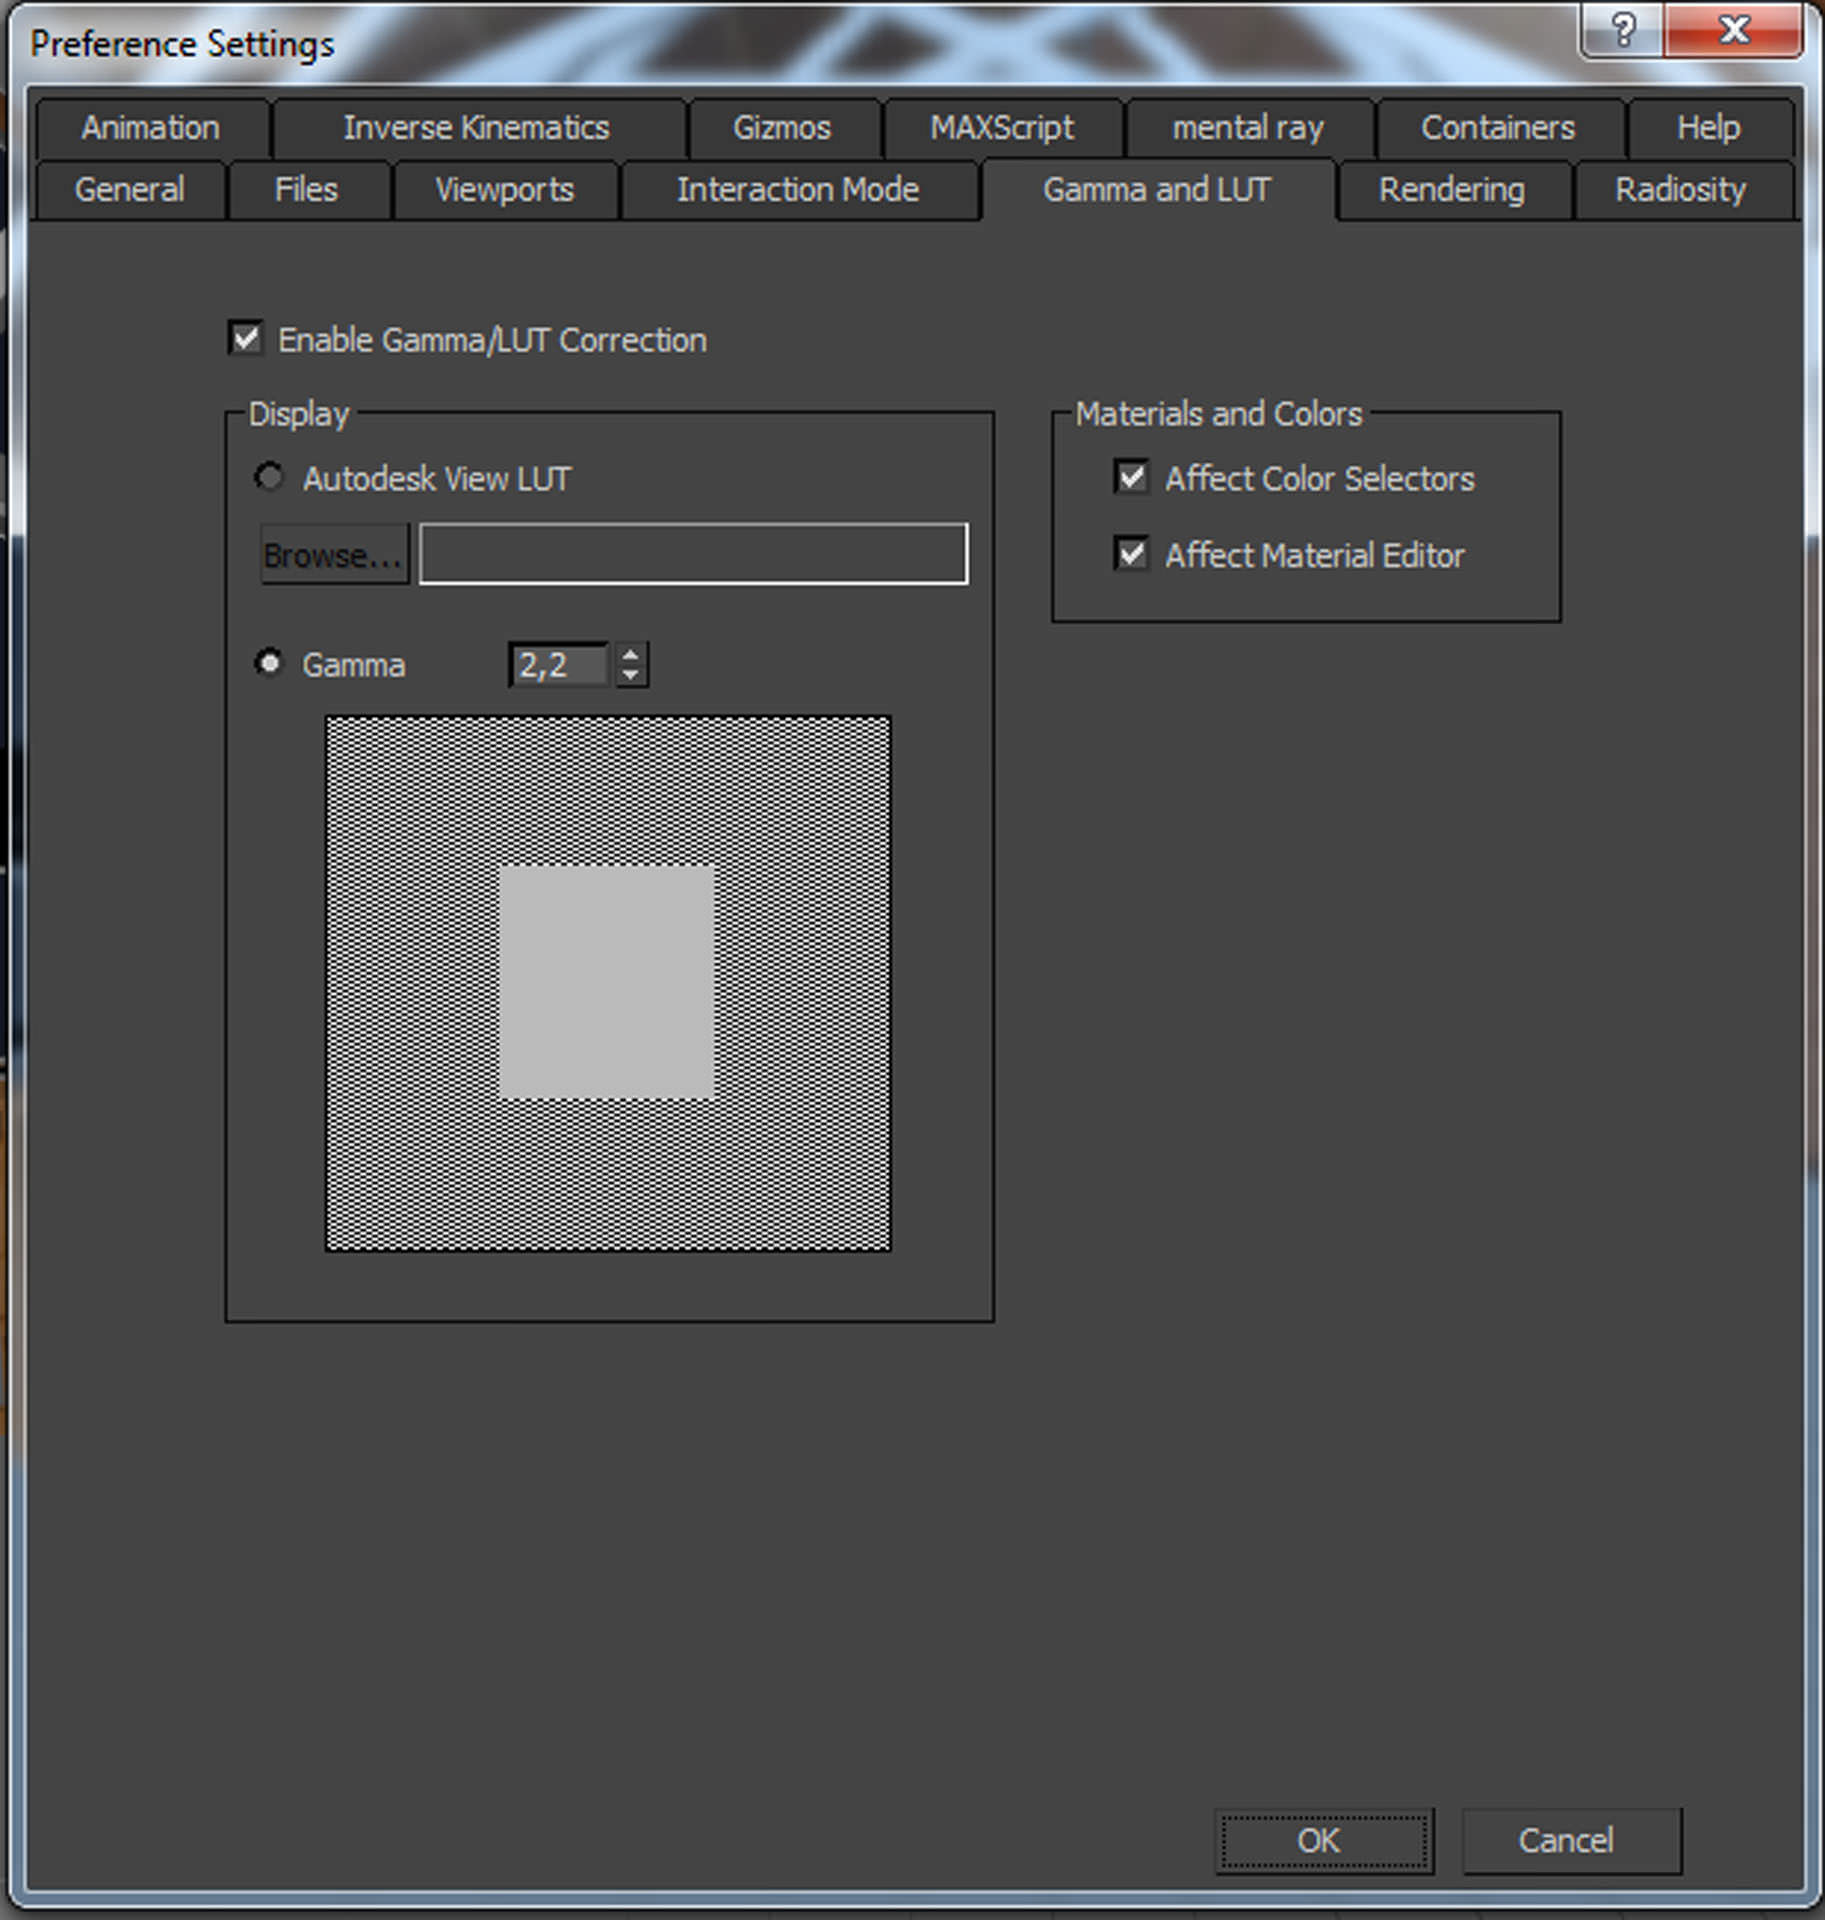
Task: Open the mental ray tab
Action: tap(1248, 128)
